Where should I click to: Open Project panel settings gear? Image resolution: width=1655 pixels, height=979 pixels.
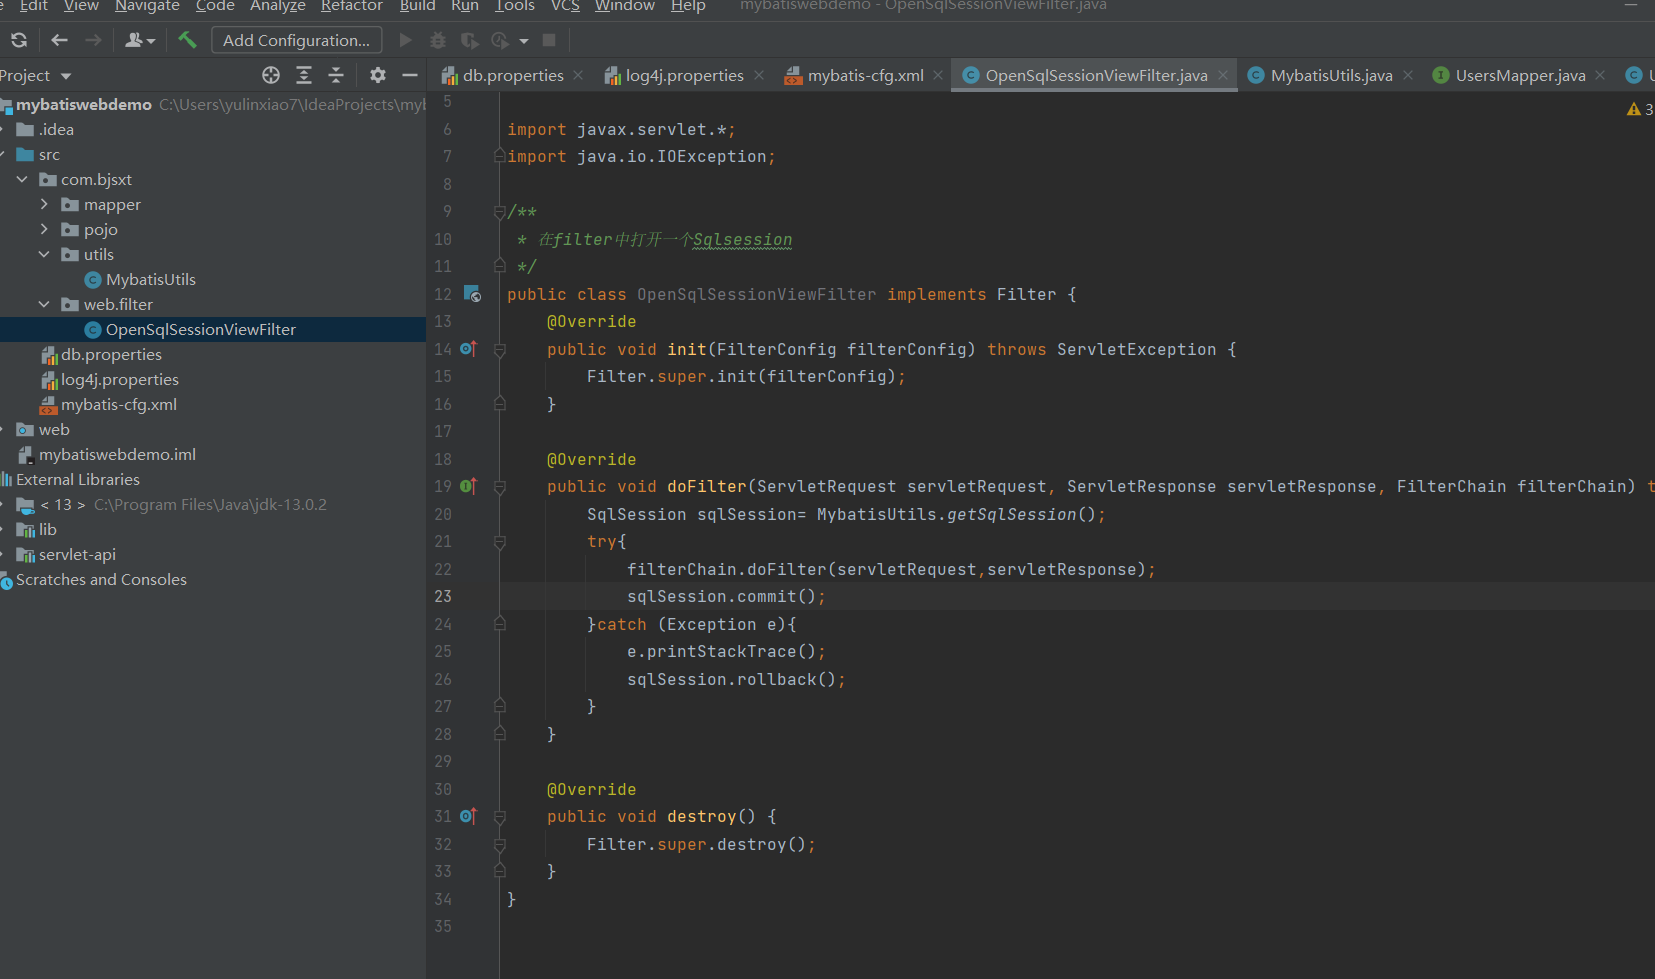tap(377, 75)
